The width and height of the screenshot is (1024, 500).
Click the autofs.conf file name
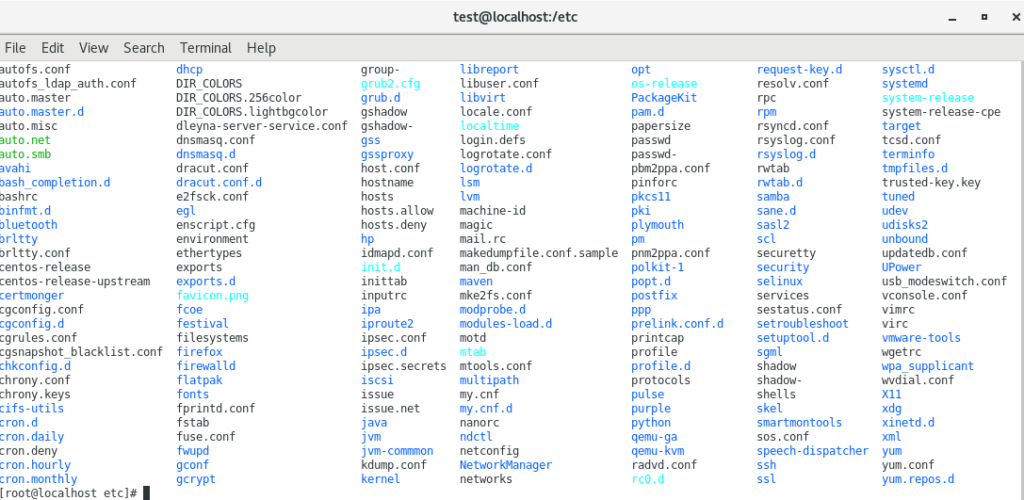click(x=35, y=69)
